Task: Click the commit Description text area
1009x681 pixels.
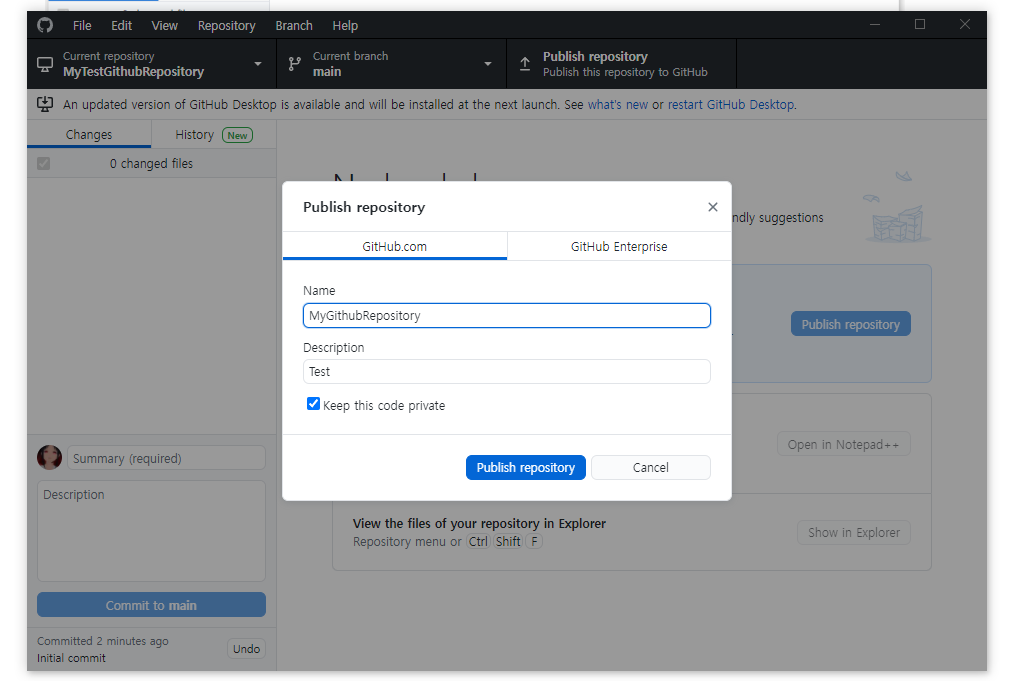Action: (151, 531)
